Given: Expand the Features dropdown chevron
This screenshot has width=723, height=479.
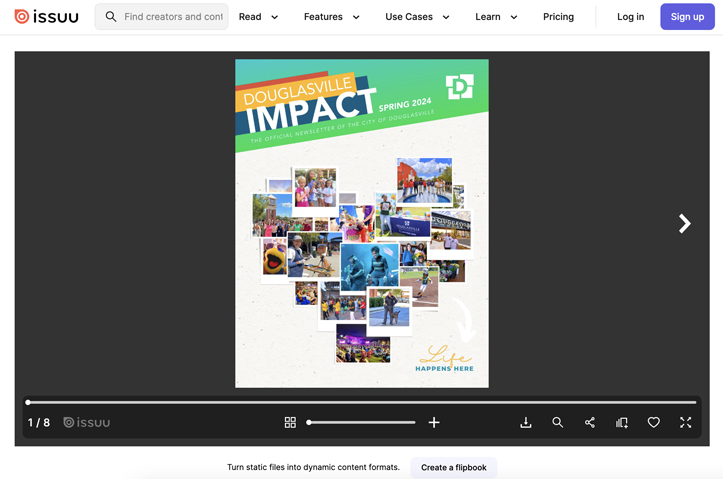Looking at the screenshot, I should tap(356, 17).
